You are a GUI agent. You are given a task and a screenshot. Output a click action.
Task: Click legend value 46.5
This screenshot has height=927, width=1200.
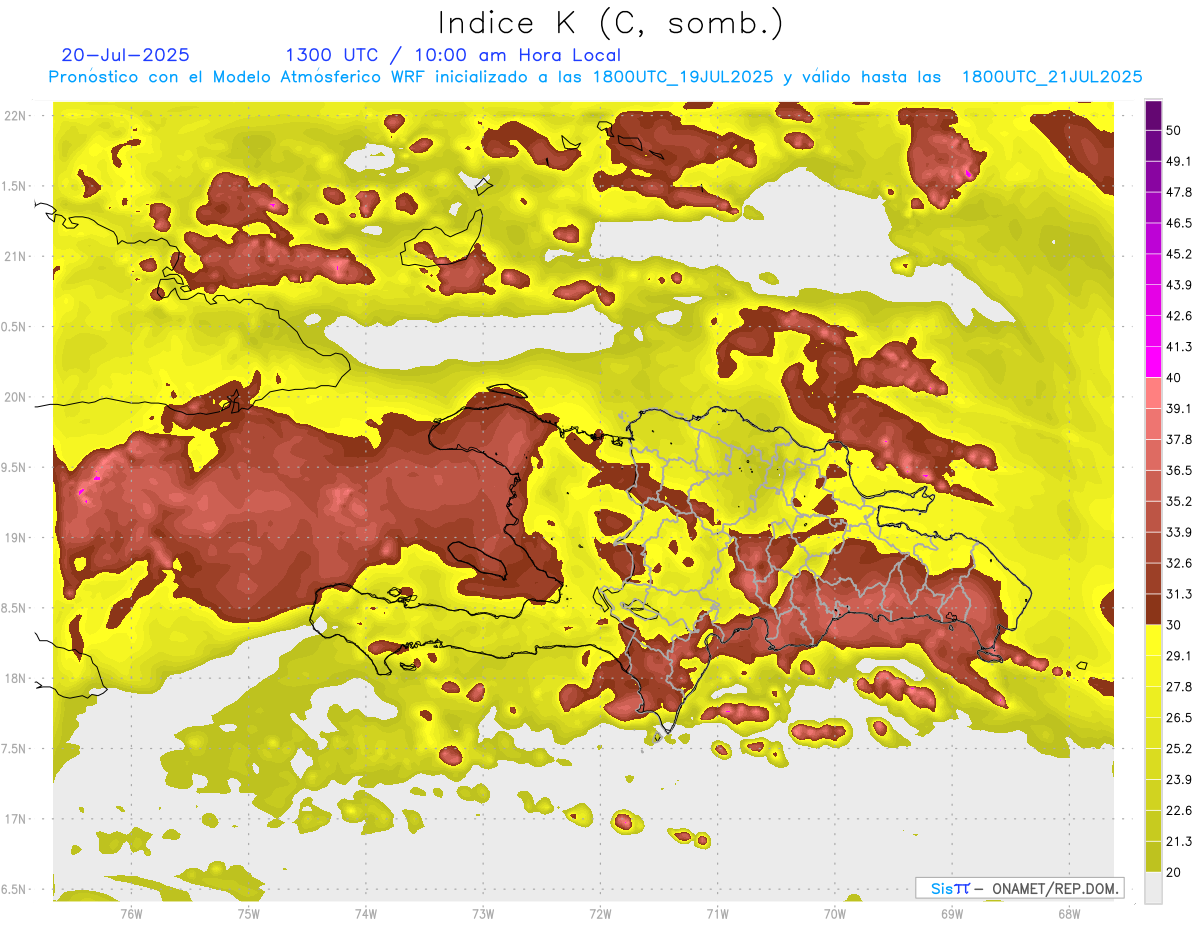click(x=1178, y=223)
